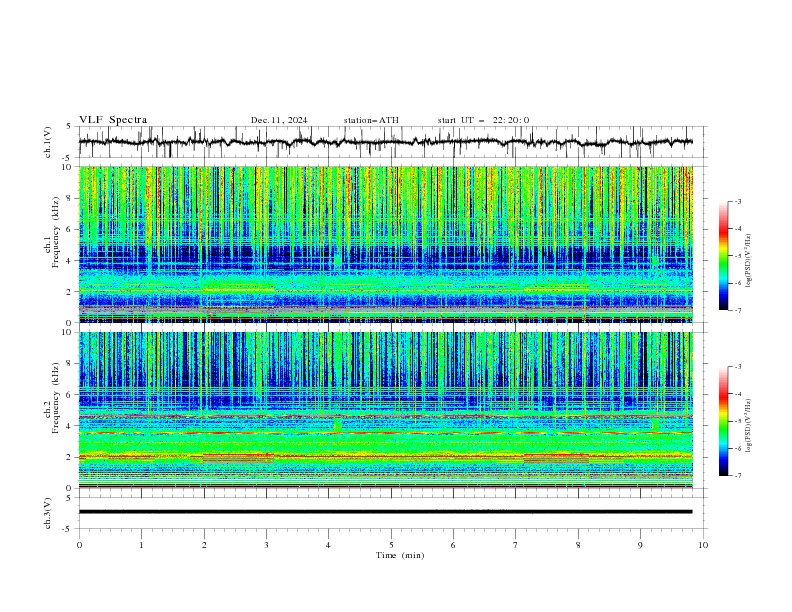The height and width of the screenshot is (612, 792).
Task: Click the '-7' label on upper colorbar
Action: pyautogui.click(x=738, y=310)
